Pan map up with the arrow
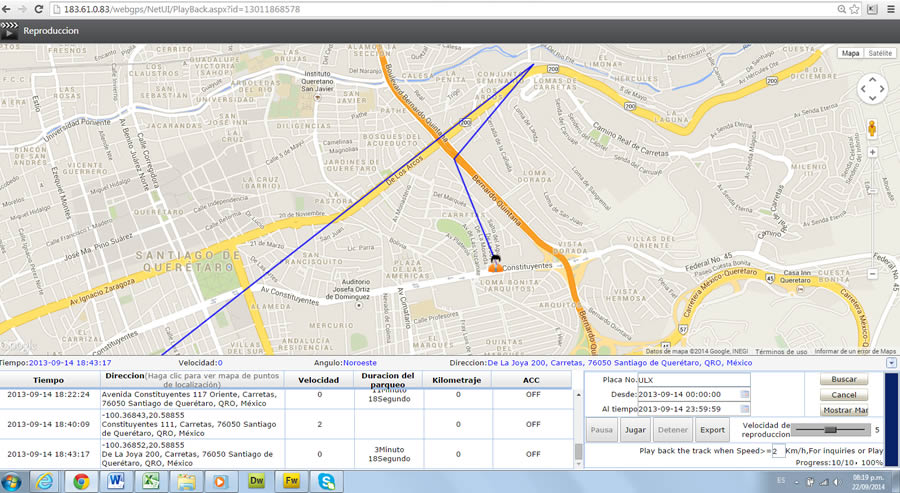Screen dimensions: 900x493 (x=872, y=80)
